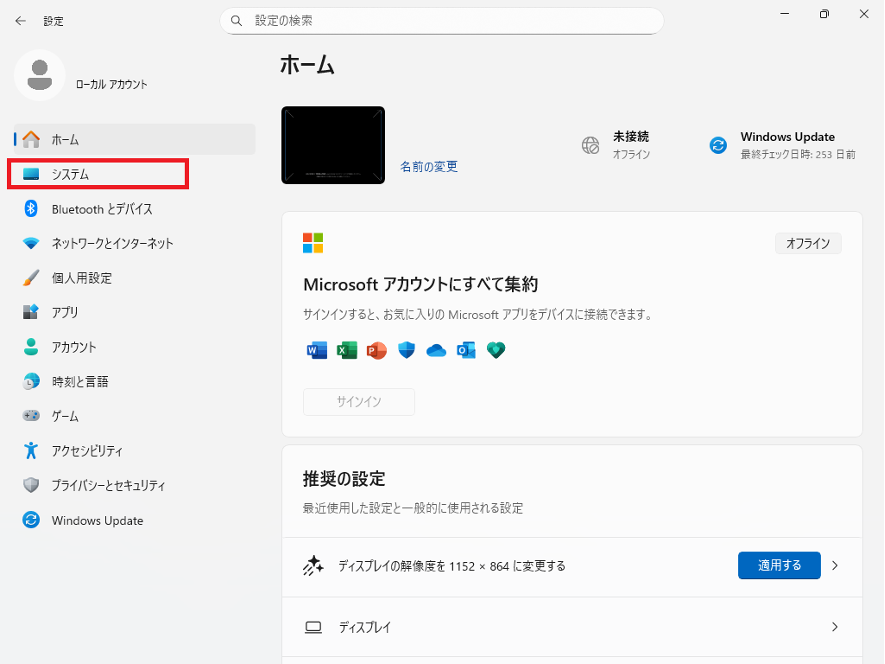Click the Bluetooth icon in sidebar
Screen dimensions: 885x664
click(31, 208)
